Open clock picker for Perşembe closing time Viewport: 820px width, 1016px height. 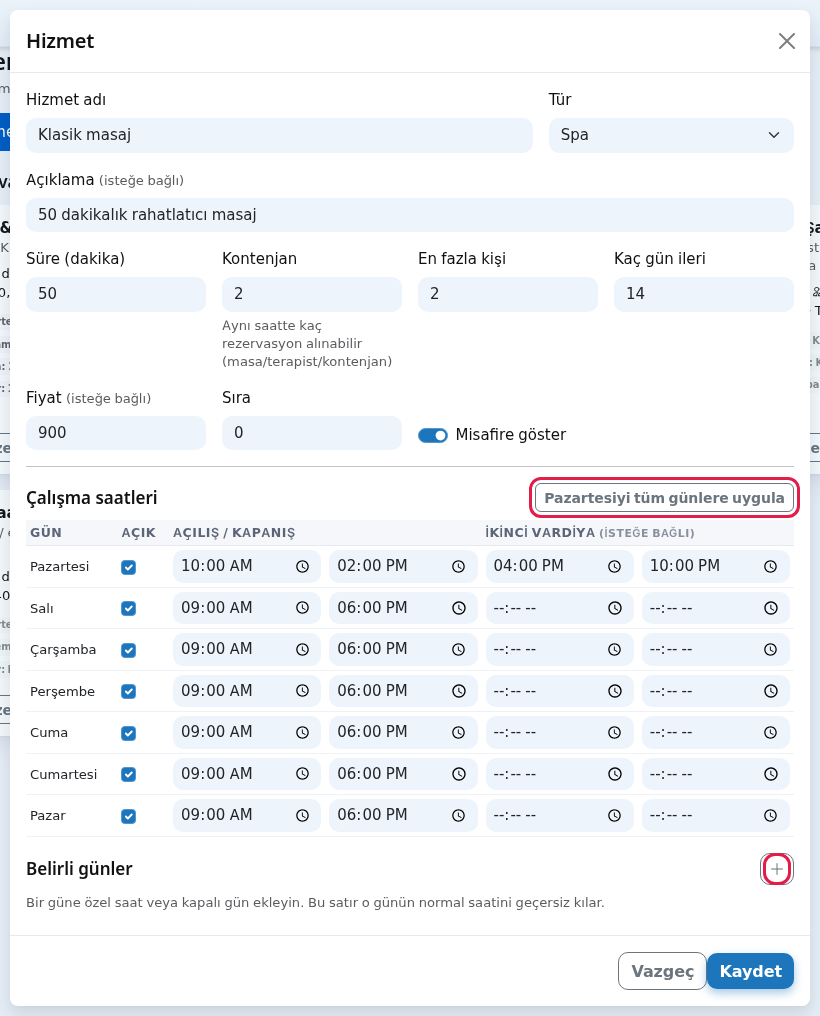pyautogui.click(x=459, y=691)
